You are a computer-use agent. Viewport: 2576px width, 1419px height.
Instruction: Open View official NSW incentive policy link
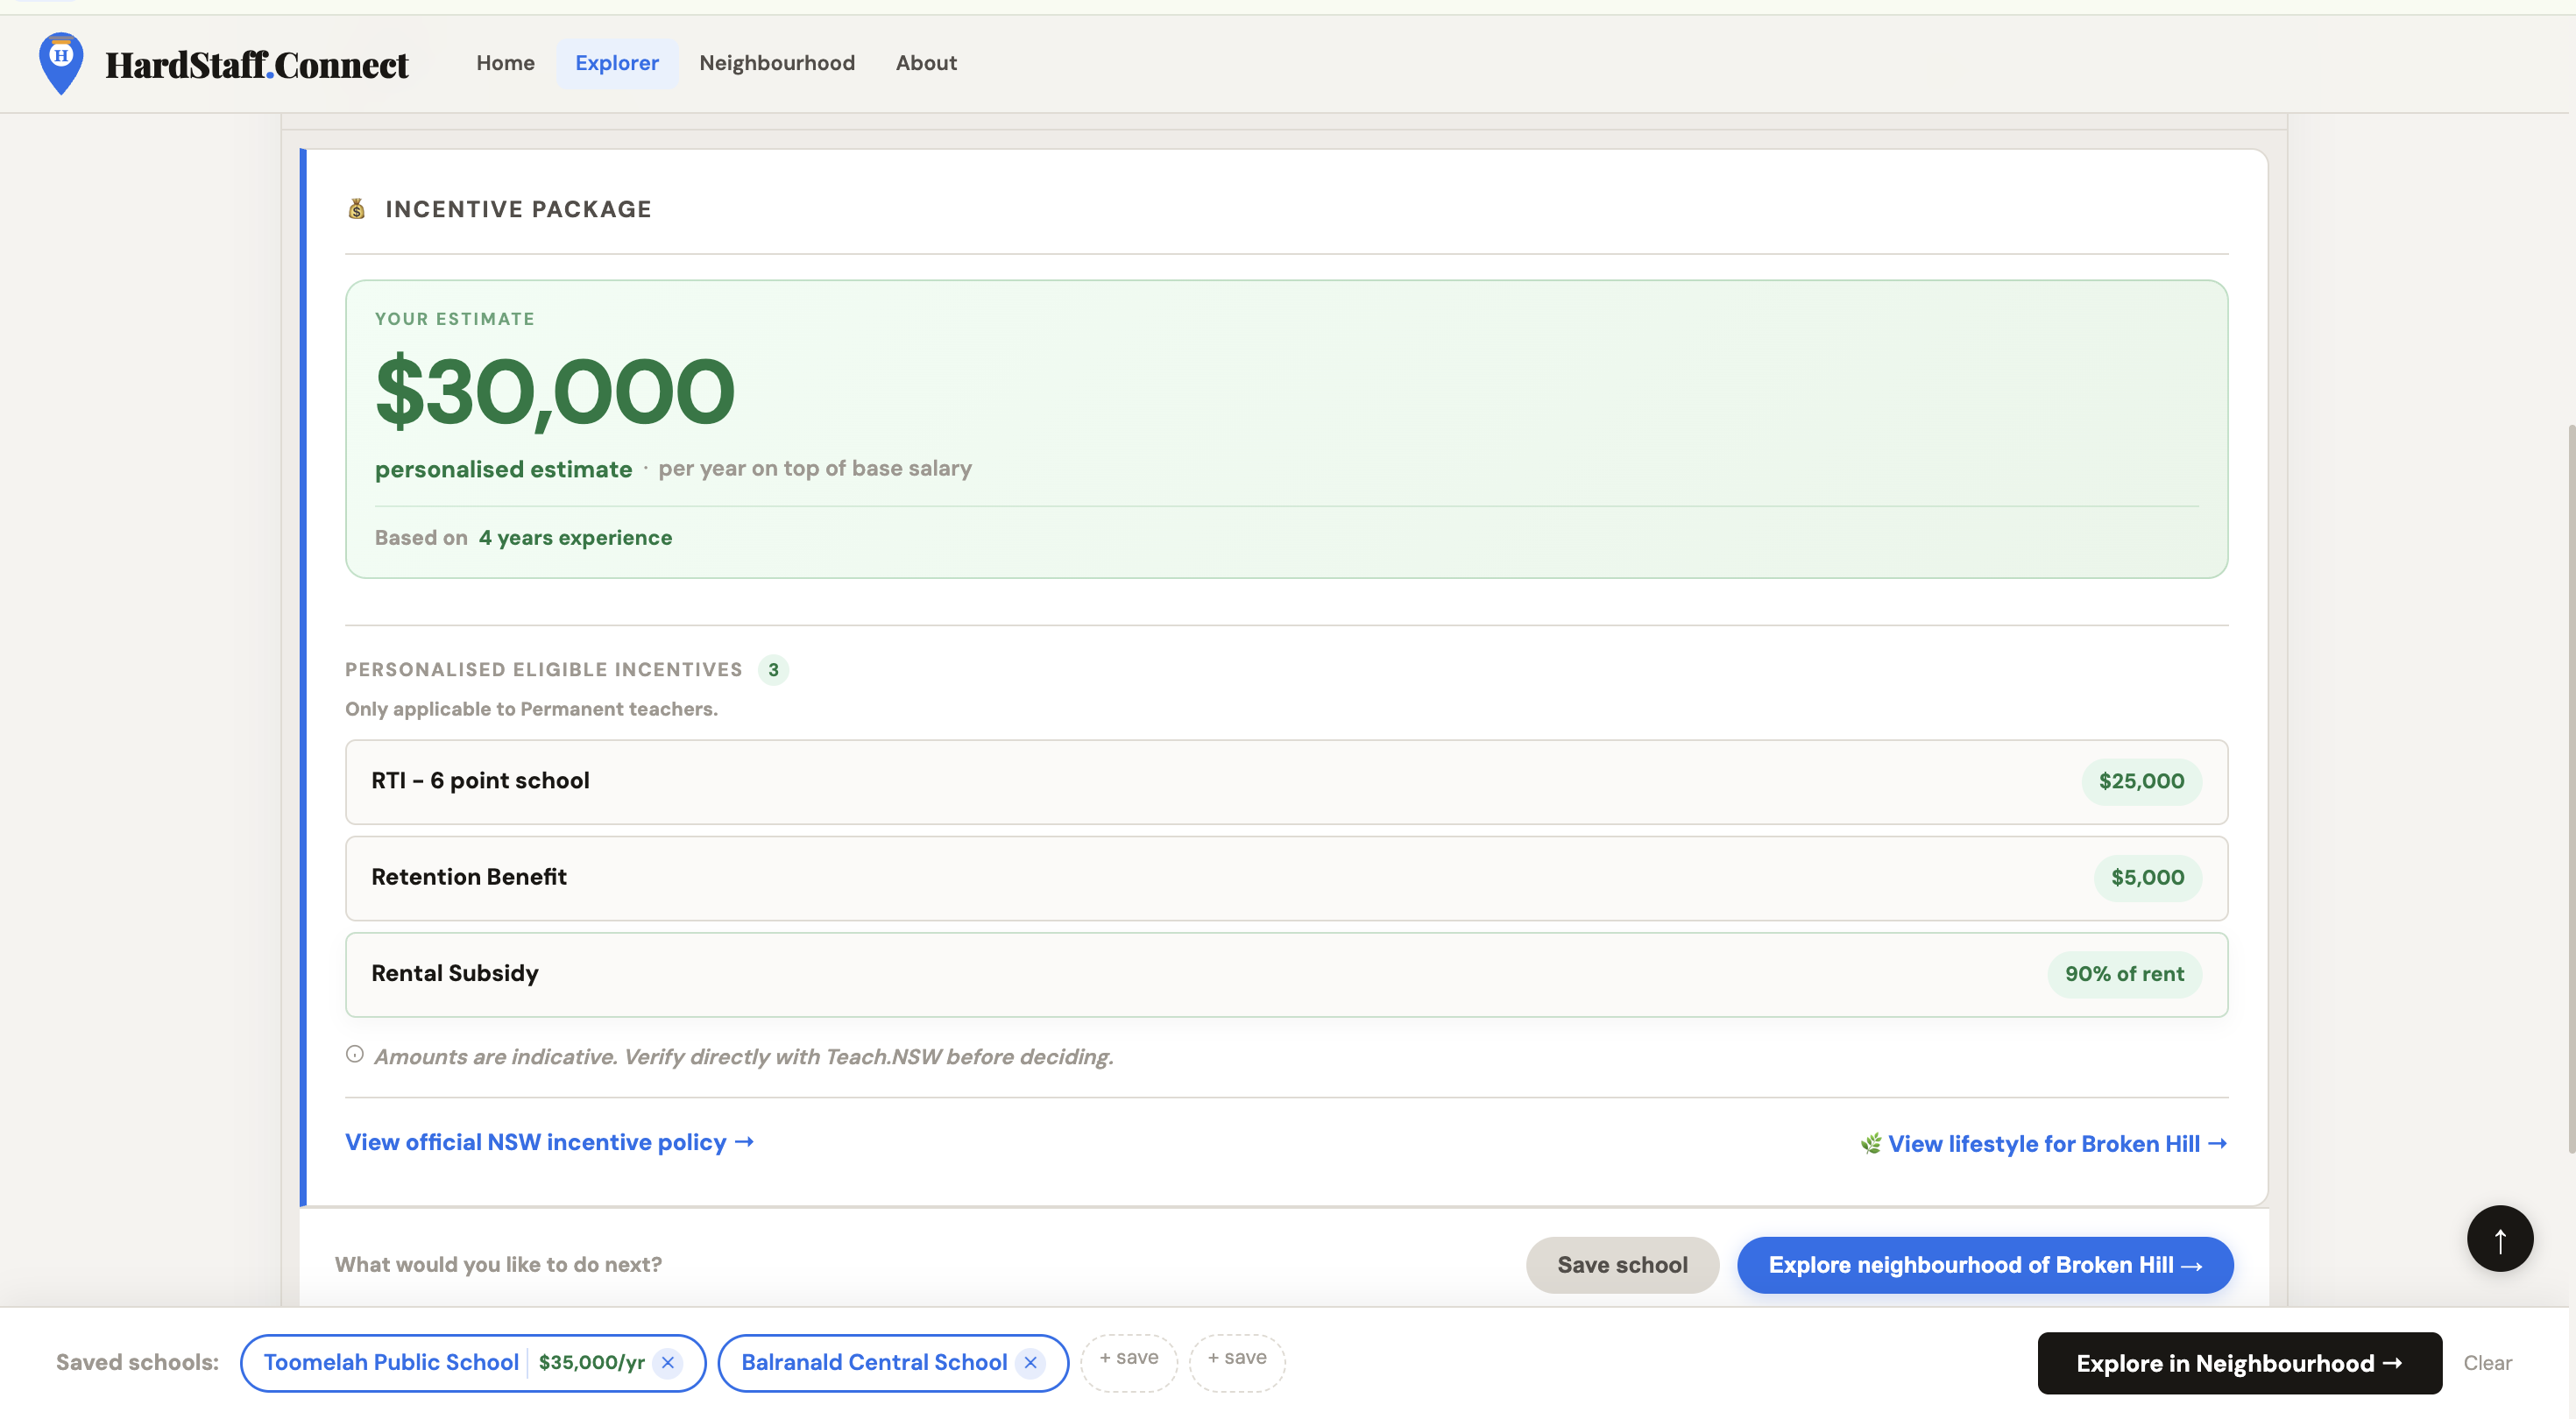tap(549, 1142)
